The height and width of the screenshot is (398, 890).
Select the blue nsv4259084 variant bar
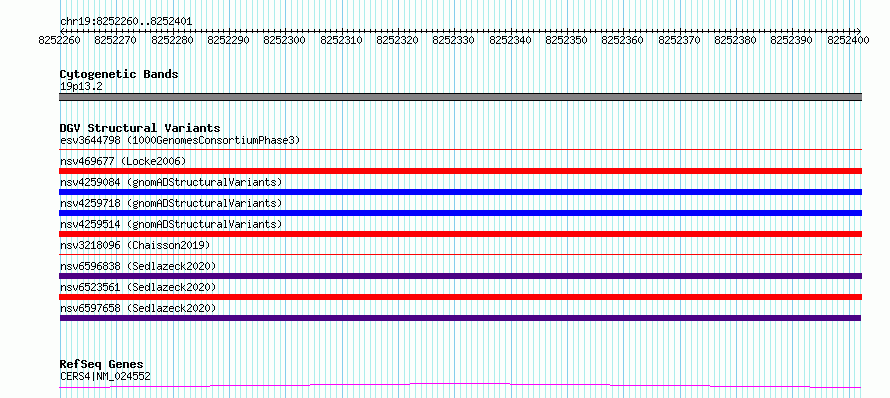(x=460, y=192)
